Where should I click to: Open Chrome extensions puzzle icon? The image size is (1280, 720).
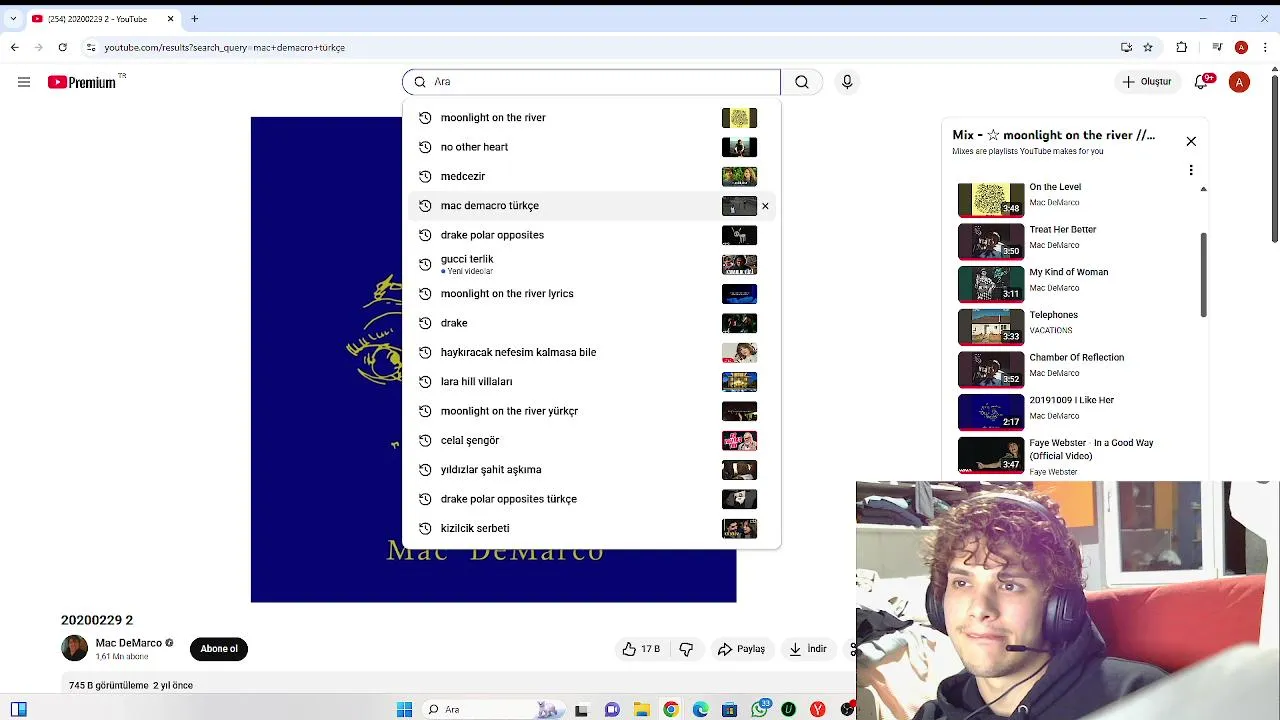click(x=1182, y=47)
